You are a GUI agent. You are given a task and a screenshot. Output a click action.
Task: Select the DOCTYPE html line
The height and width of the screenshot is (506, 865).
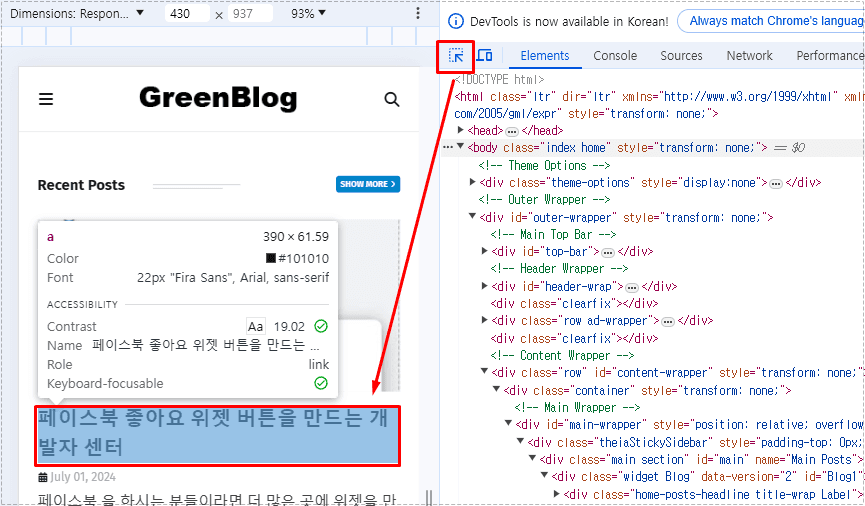pos(500,79)
